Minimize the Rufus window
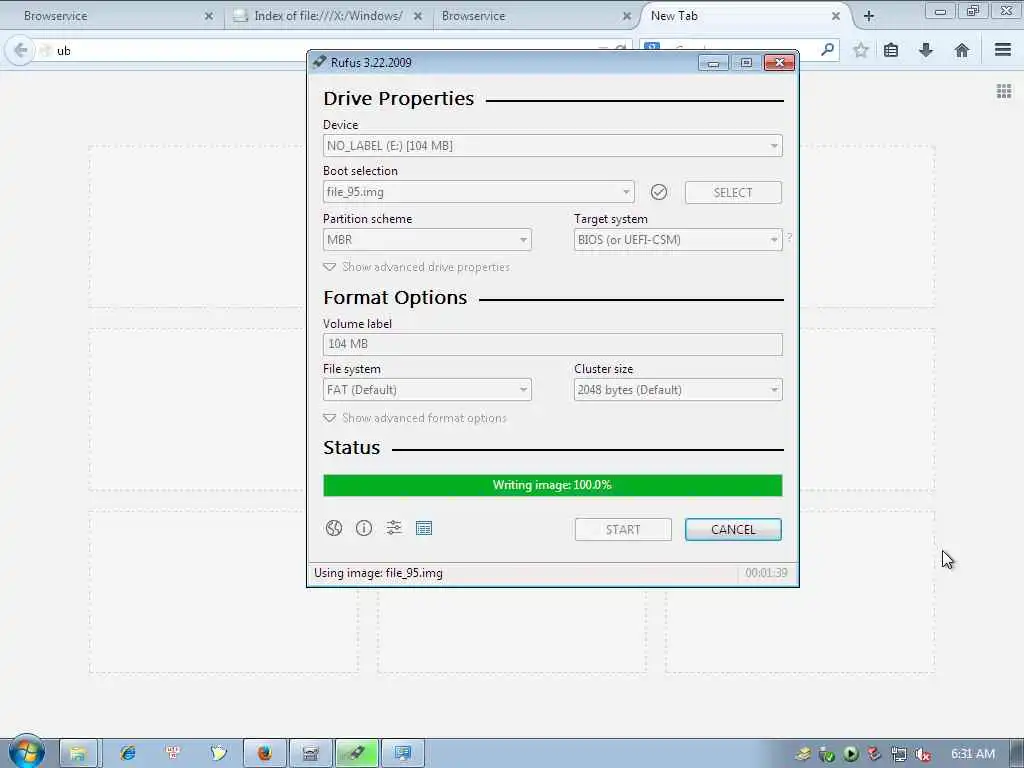The width and height of the screenshot is (1024, 768). [x=714, y=63]
